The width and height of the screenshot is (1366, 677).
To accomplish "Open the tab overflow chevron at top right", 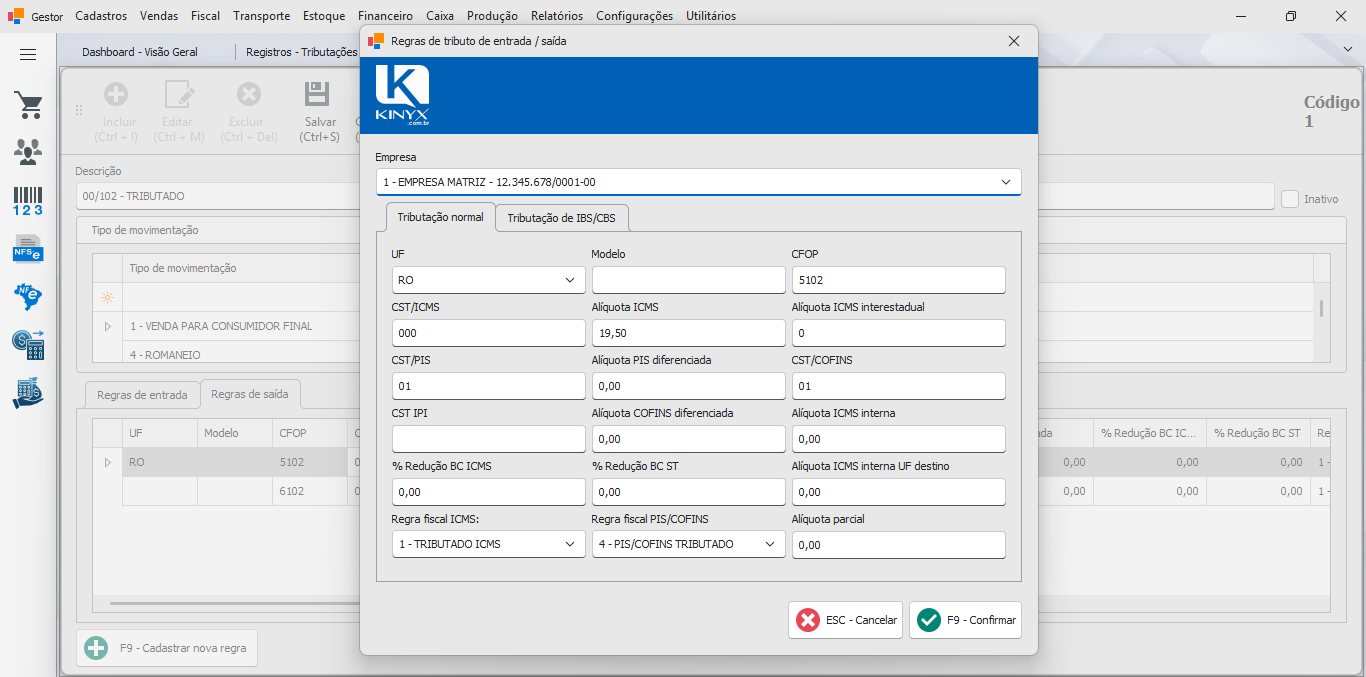I will point(1346,50).
